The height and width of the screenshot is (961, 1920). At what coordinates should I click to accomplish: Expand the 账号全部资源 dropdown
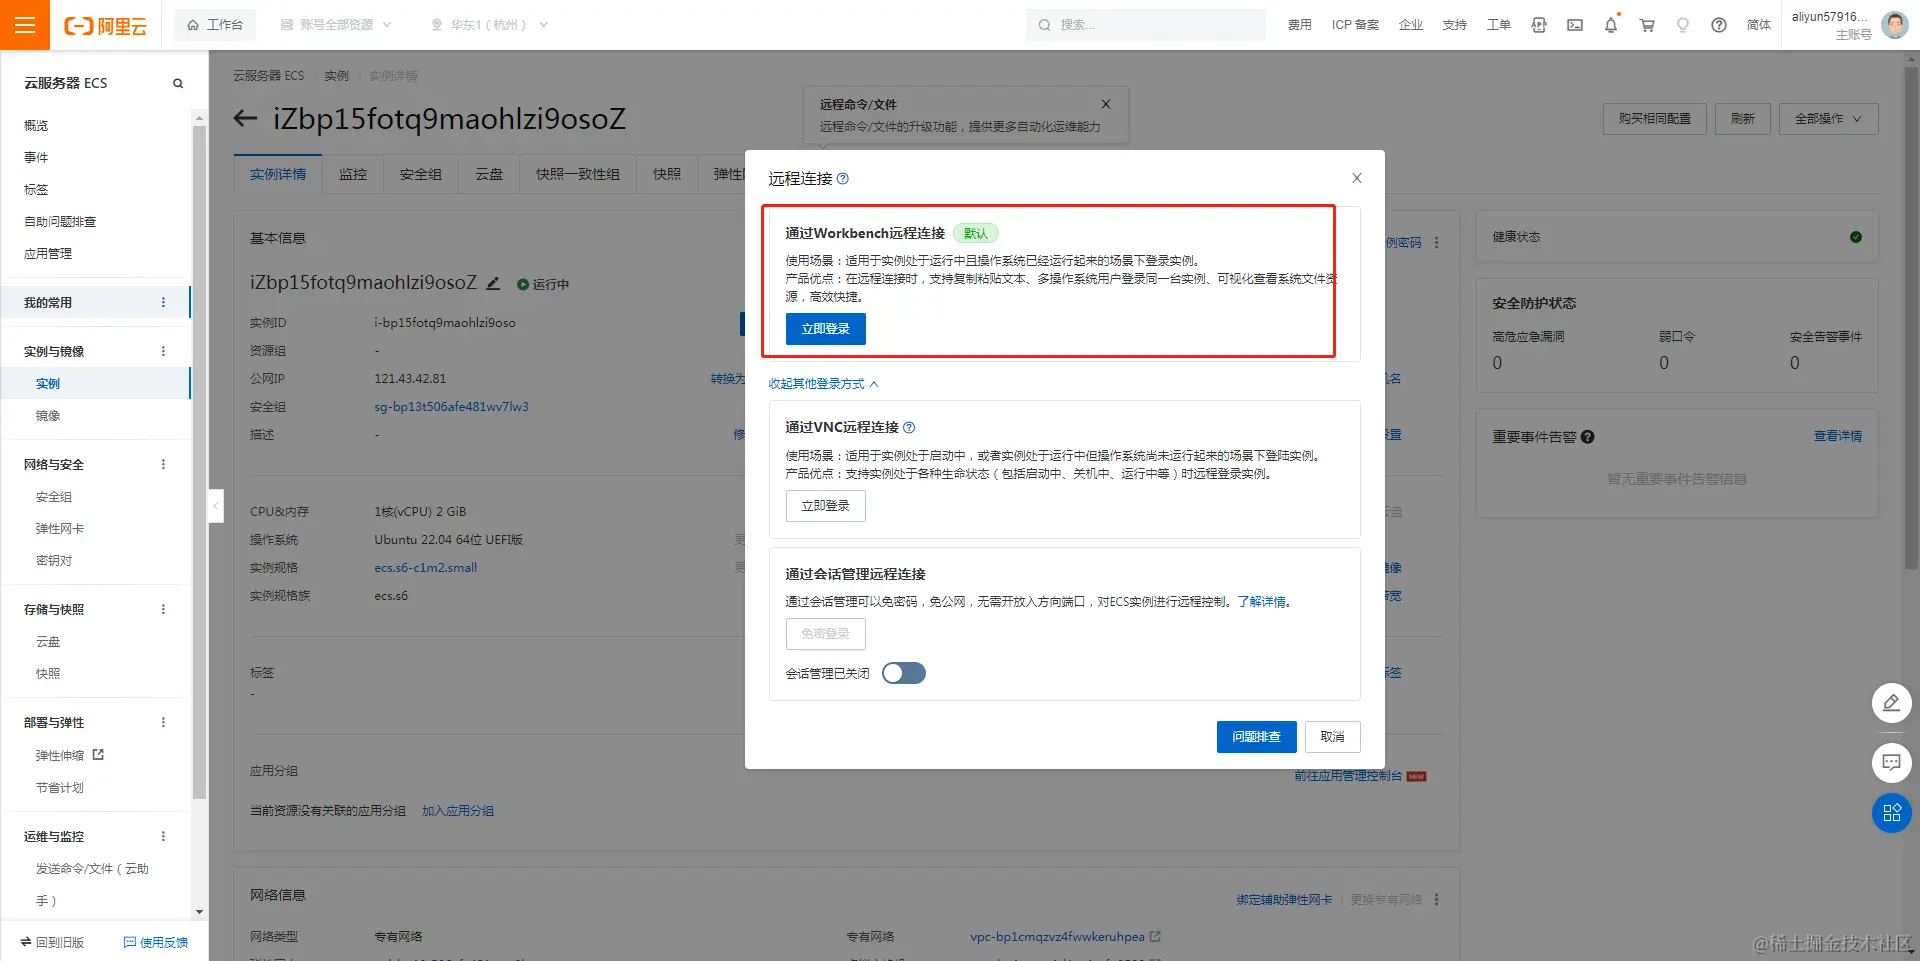point(336,25)
